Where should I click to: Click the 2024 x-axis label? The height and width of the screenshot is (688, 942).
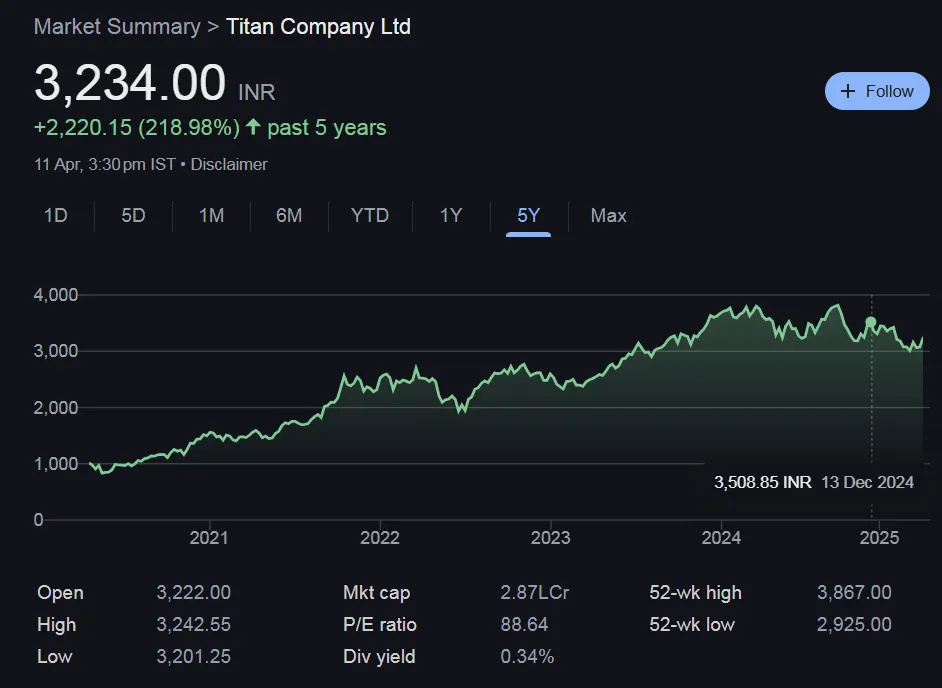[x=721, y=538]
